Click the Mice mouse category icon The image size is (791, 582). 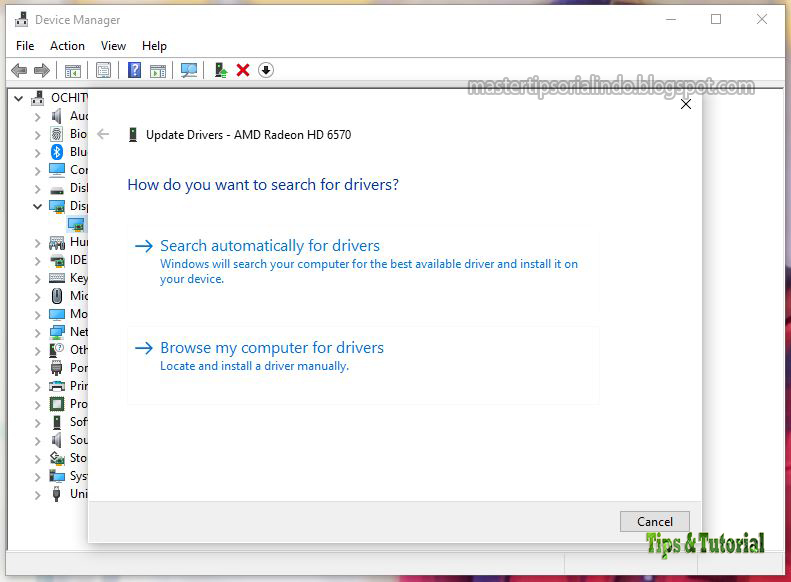[x=57, y=296]
